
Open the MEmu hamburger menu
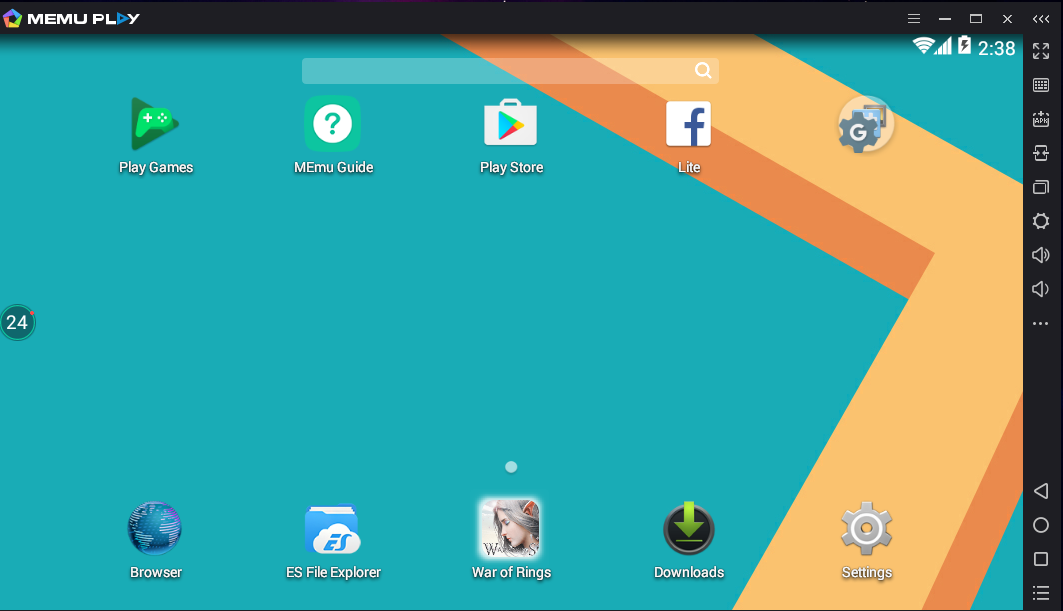[x=914, y=19]
